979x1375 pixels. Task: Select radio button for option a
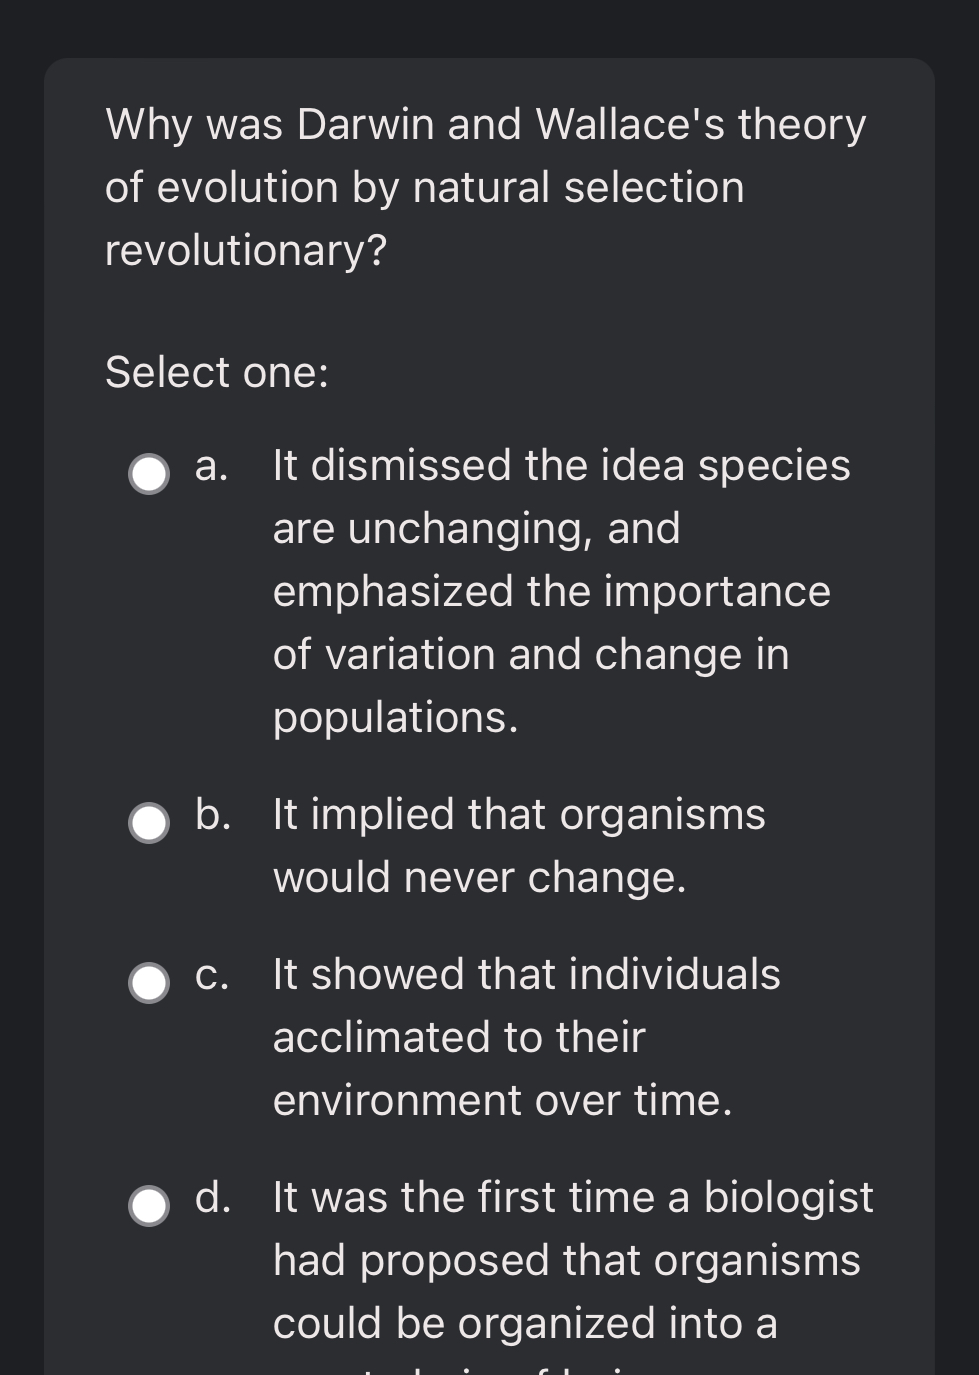click(150, 474)
